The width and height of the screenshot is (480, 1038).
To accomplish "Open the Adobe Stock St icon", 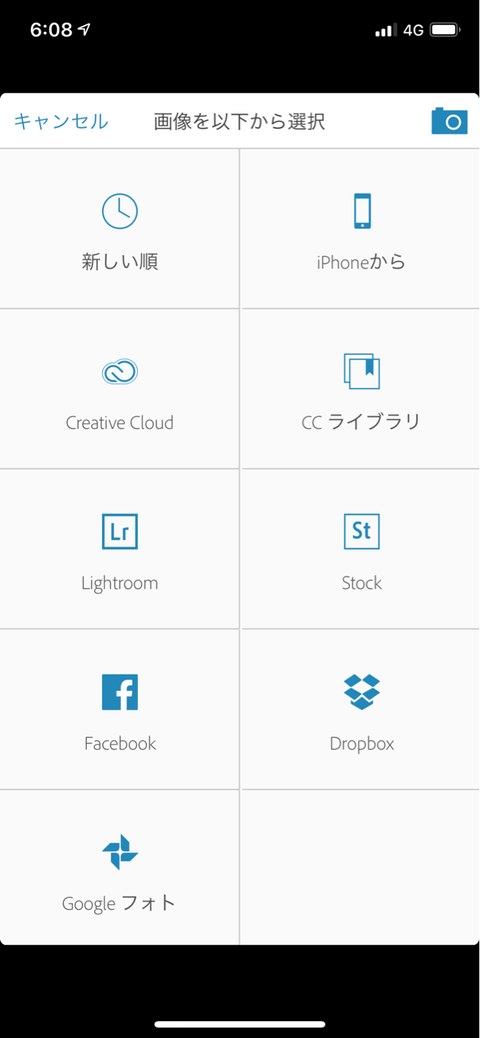I will pos(361,531).
